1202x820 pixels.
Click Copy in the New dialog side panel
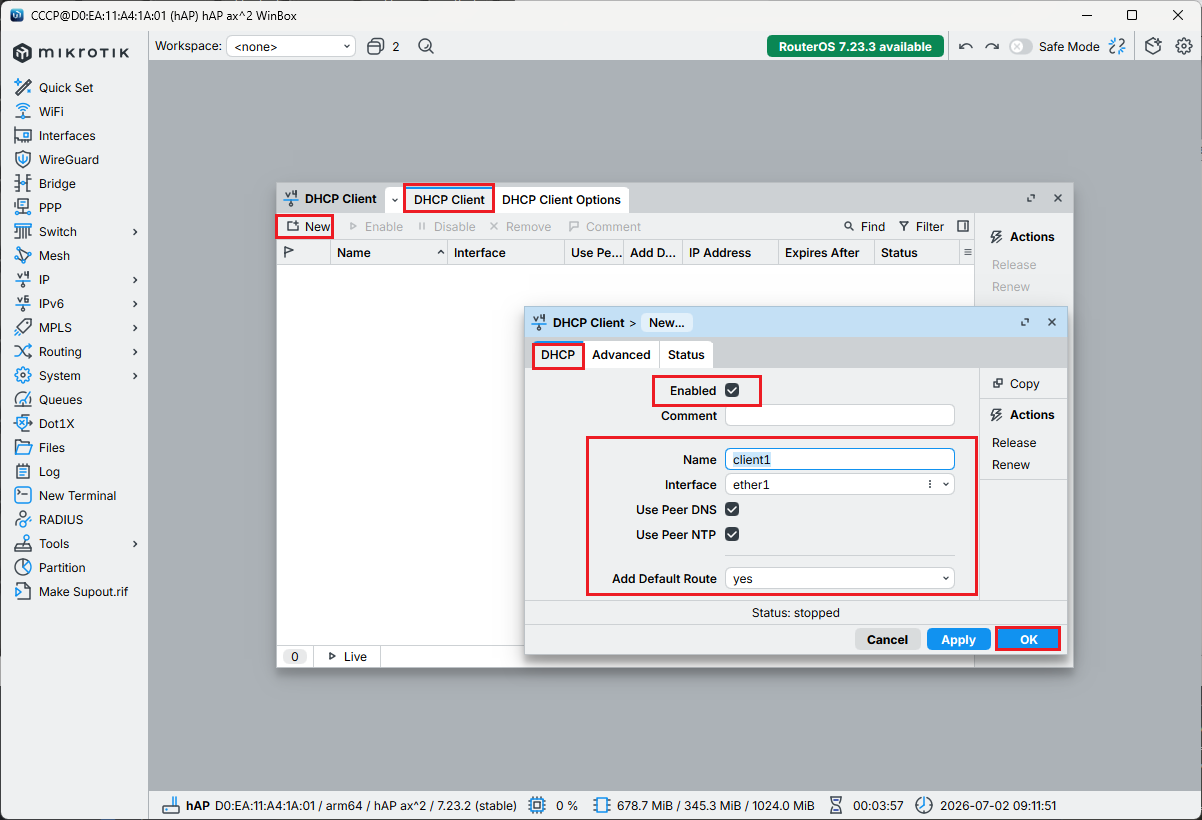click(x=1015, y=384)
